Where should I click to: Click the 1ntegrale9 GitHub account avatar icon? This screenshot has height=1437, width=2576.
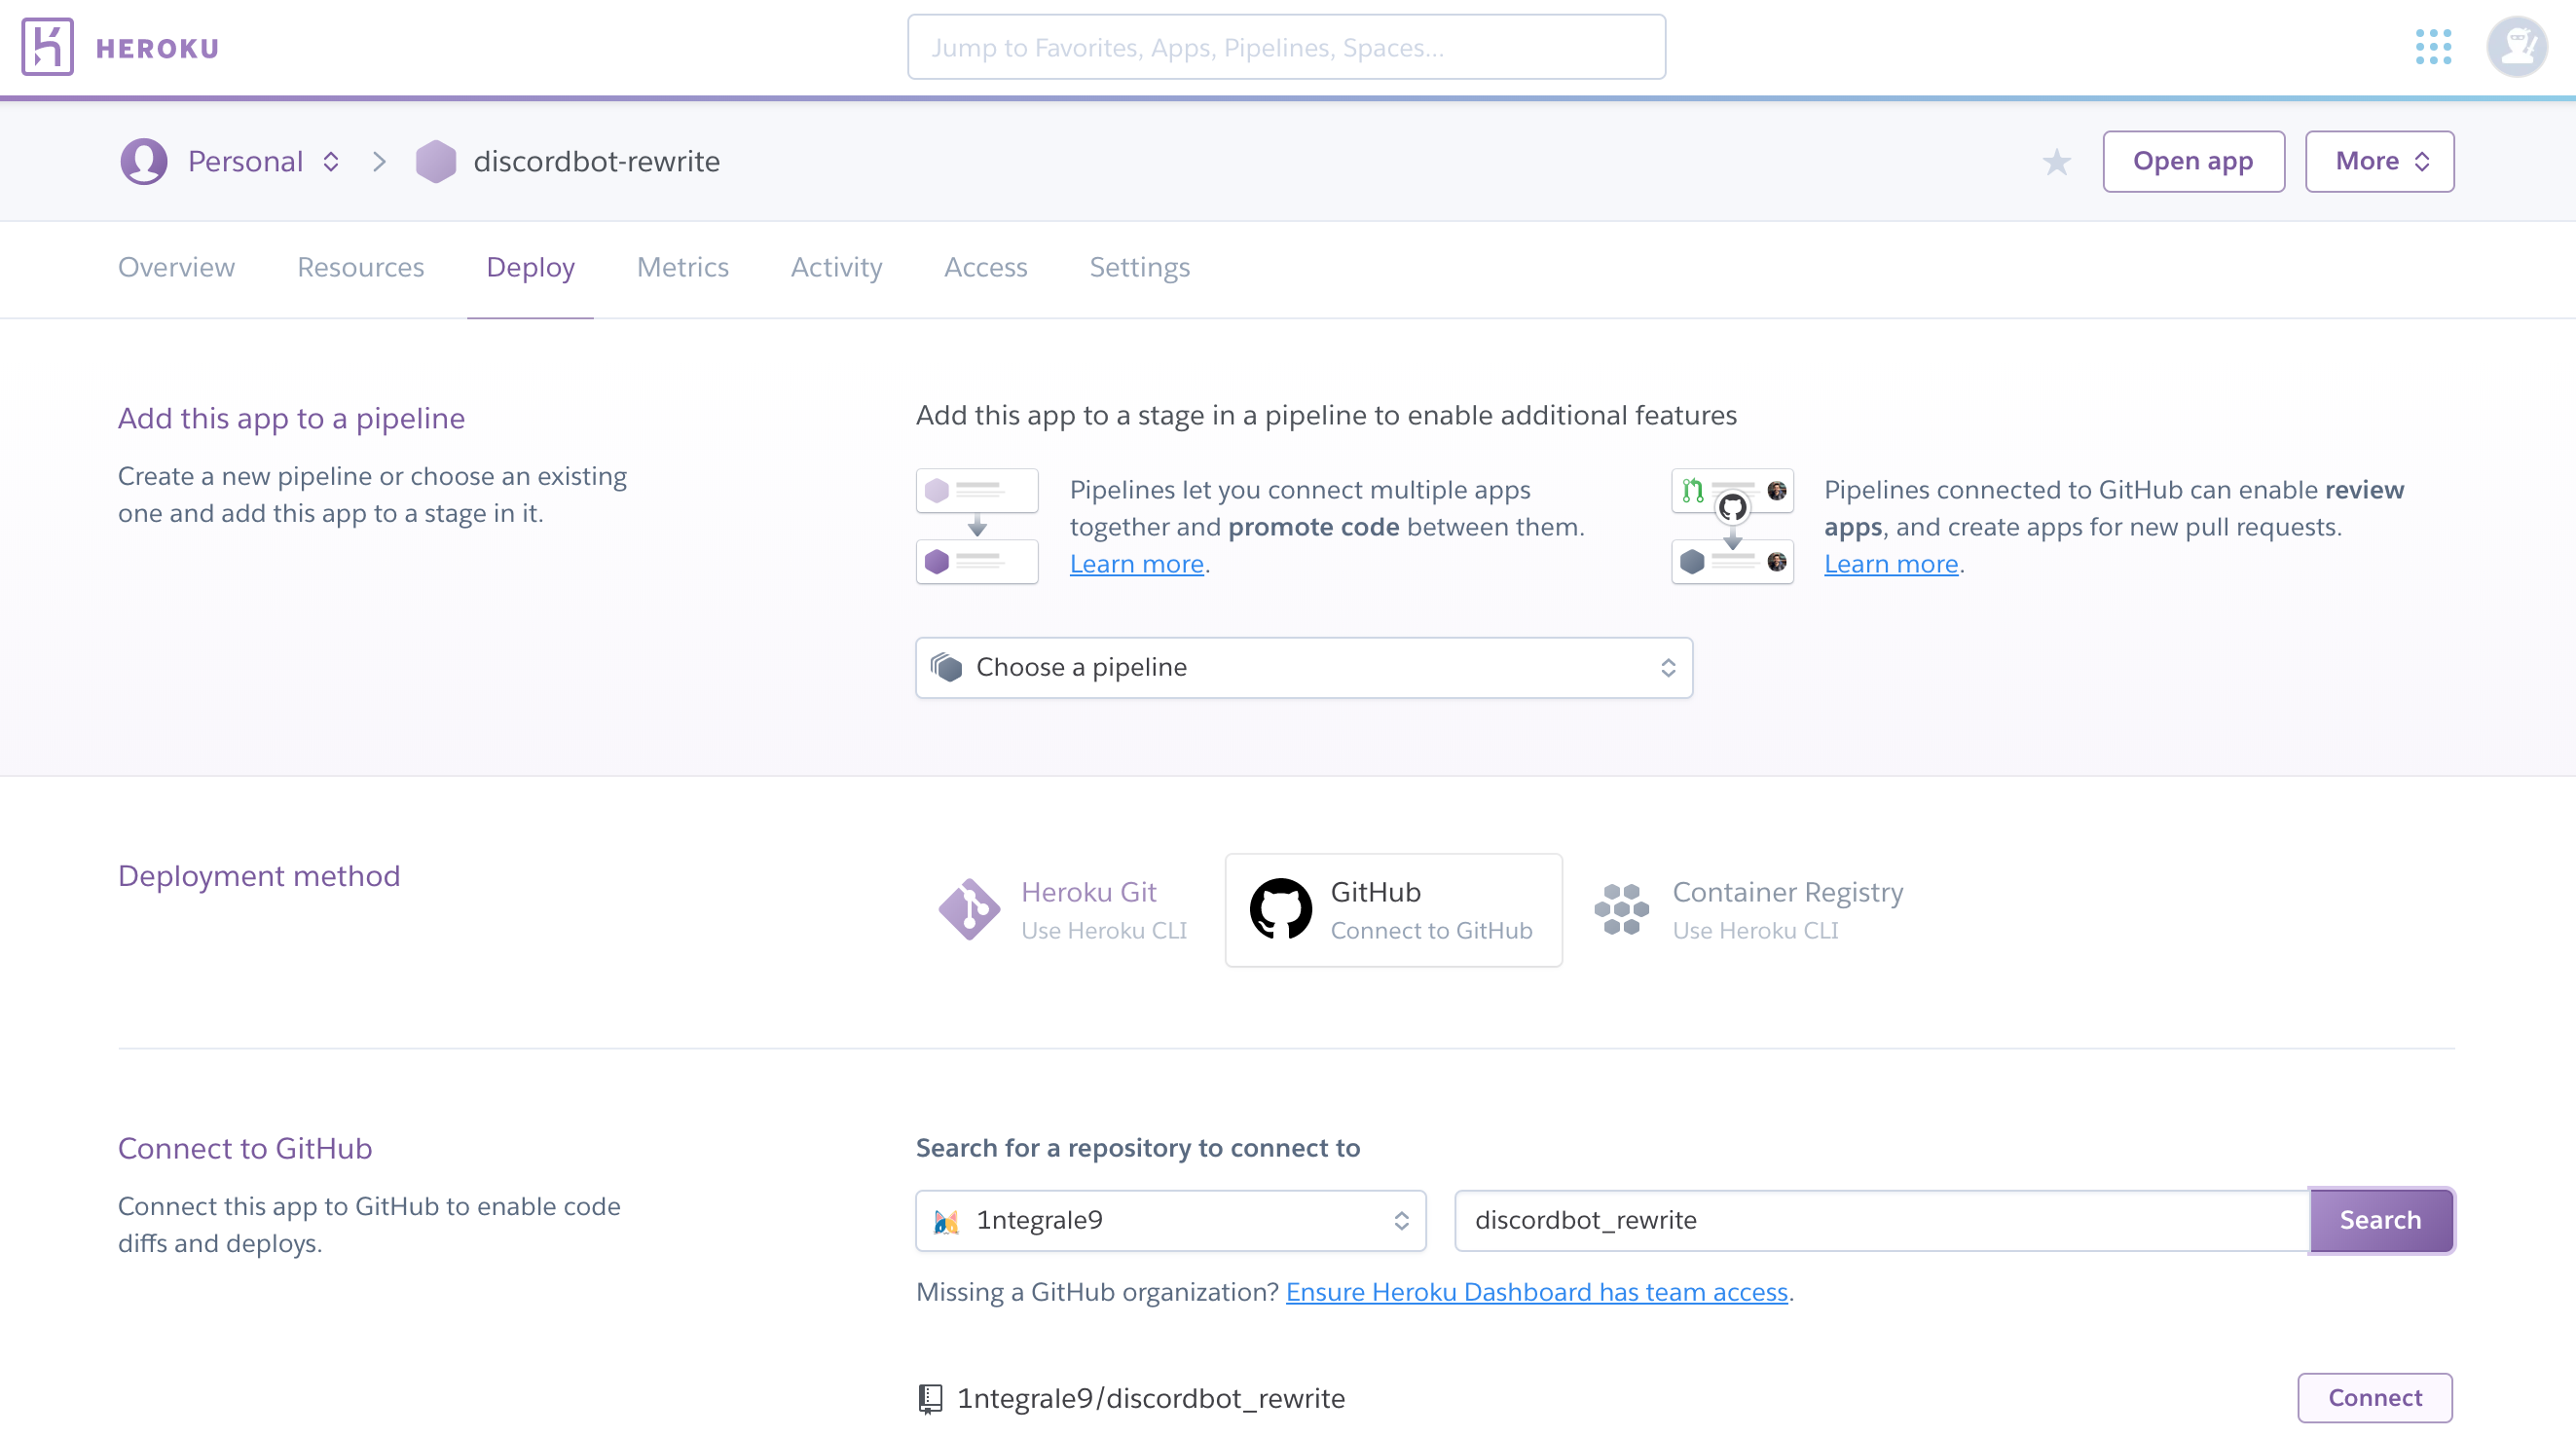(x=946, y=1221)
